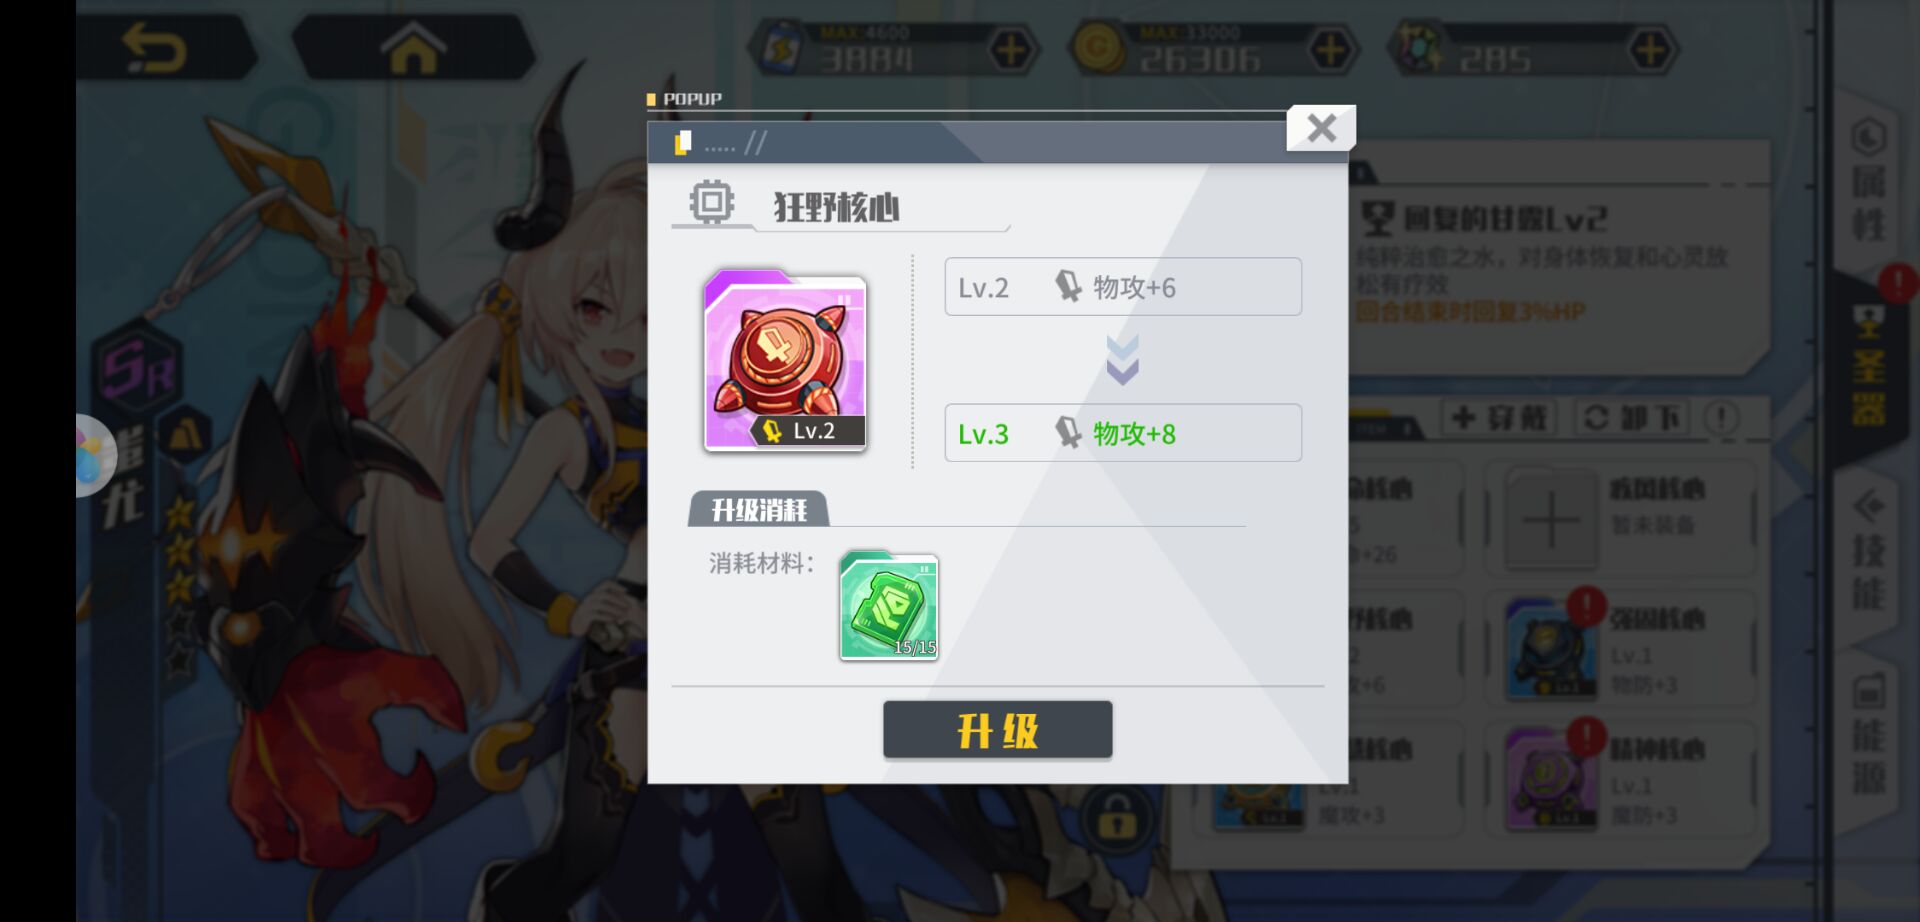Tap the lock icon below character
The image size is (1920, 922).
click(x=1116, y=818)
